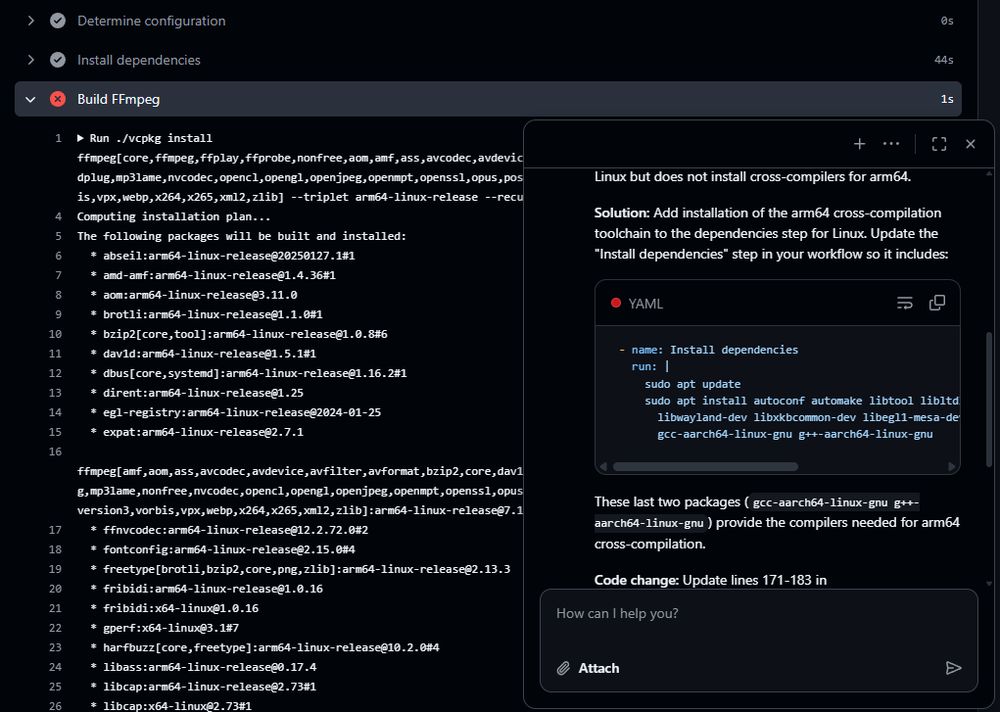Screen dimensions: 1000x712
Task: Click the Code change heading in chat
Action: pyautogui.click(x=636, y=581)
